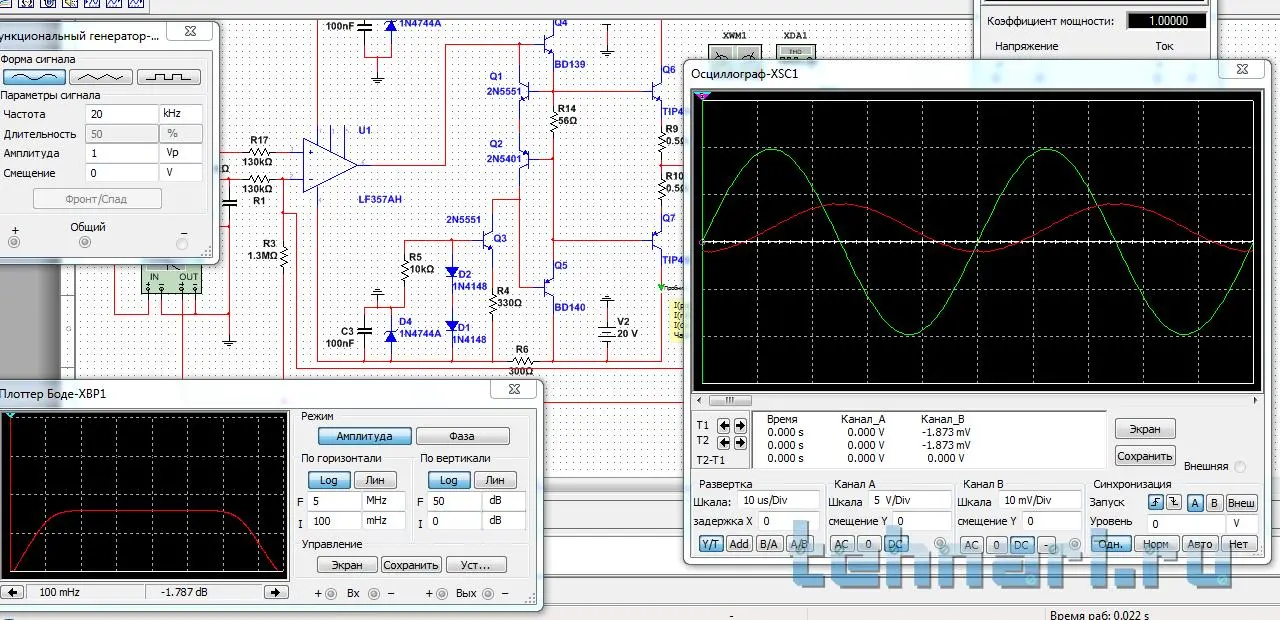
Task: Open Bode vertical F unit dB dropdown
Action: coord(505,501)
